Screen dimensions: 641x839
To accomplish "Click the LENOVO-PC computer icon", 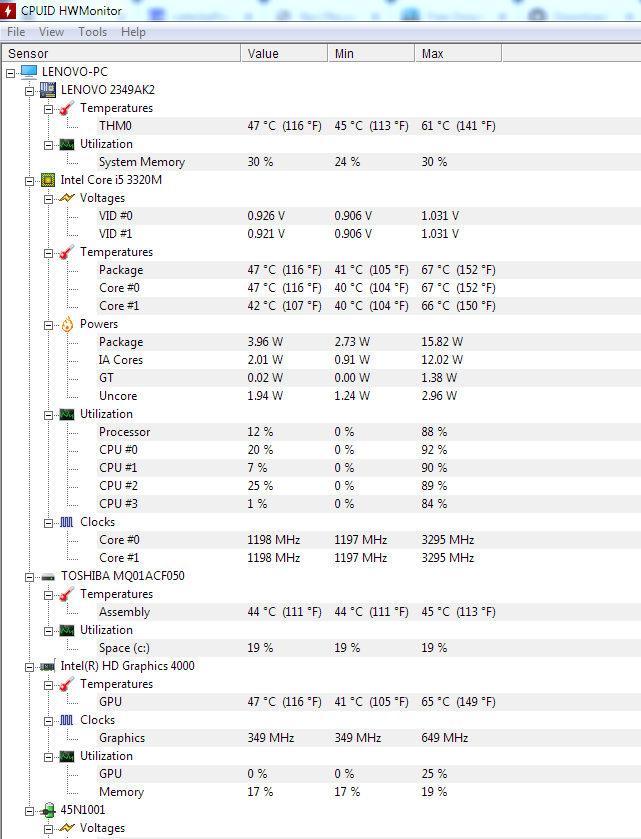I will (x=28, y=72).
